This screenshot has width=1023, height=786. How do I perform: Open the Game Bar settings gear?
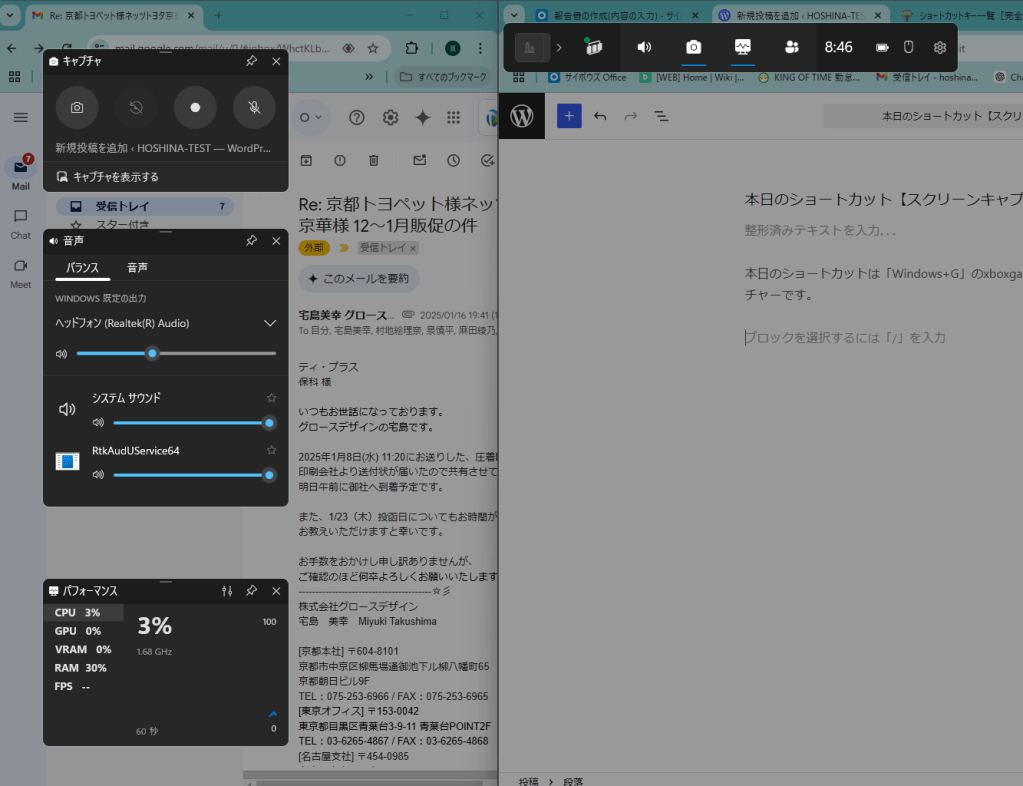(939, 47)
